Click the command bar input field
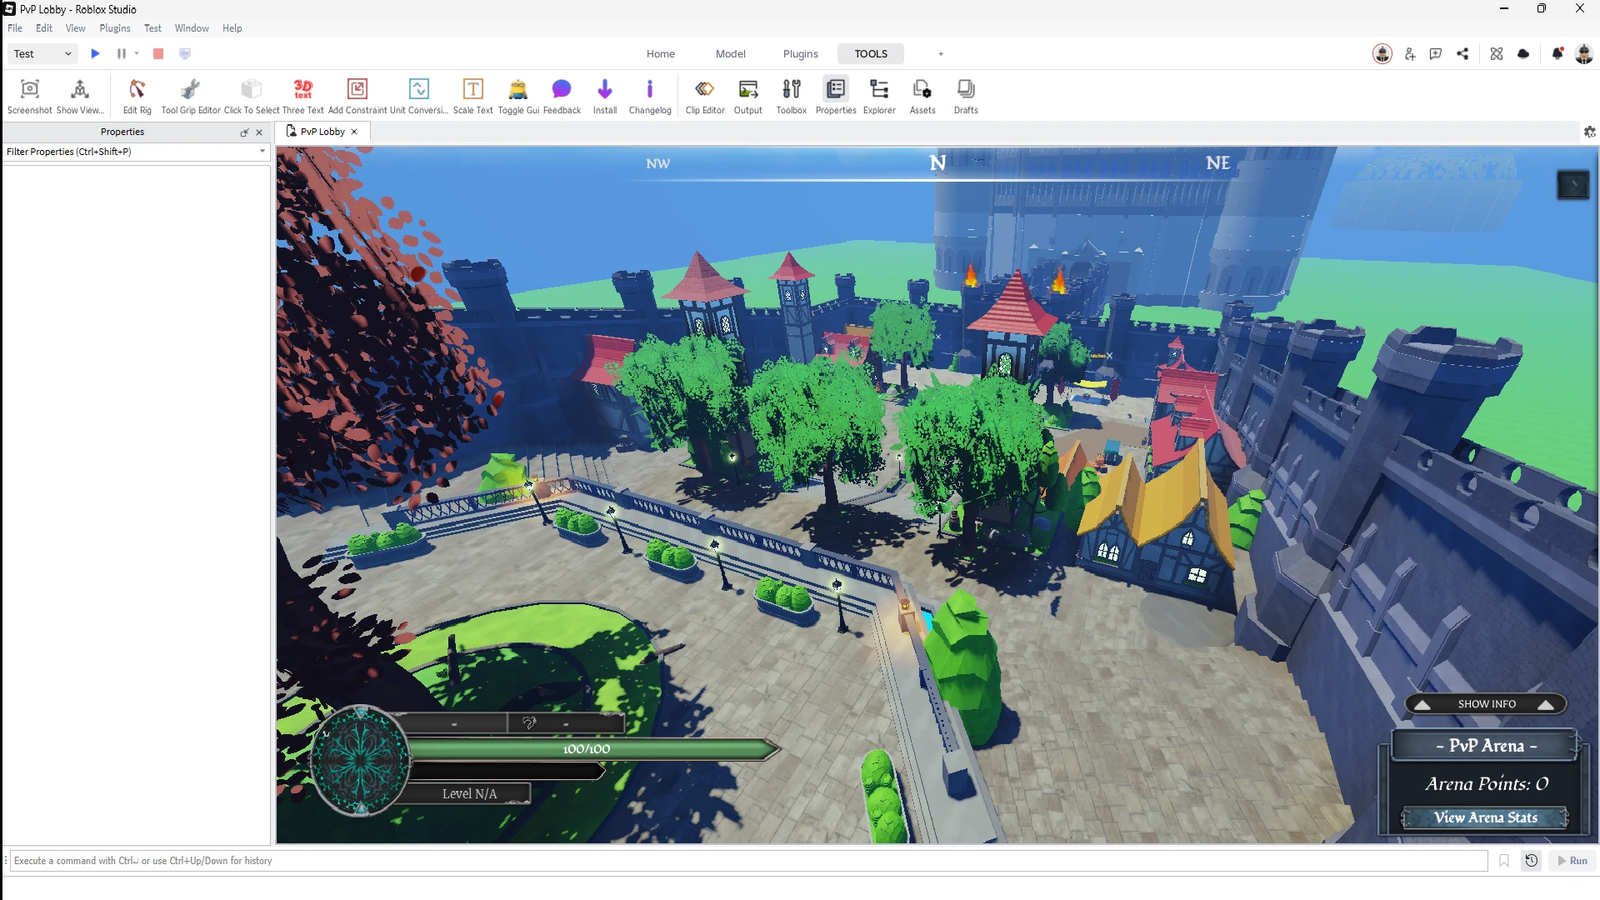This screenshot has height=900, width=1600. (x=748, y=861)
